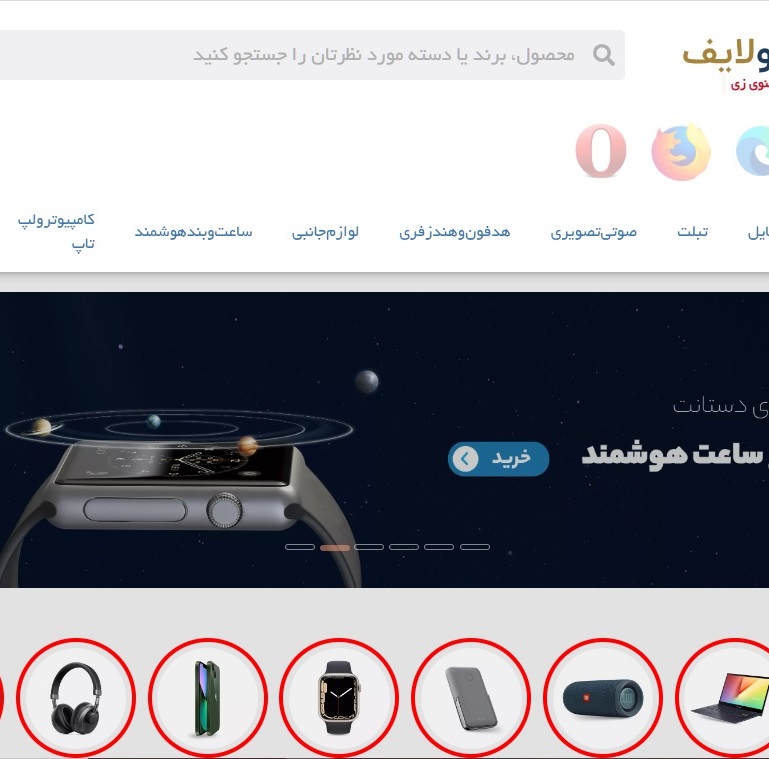Open the صوتی تصویری menu item
The height and width of the screenshot is (759, 769).
click(x=593, y=232)
